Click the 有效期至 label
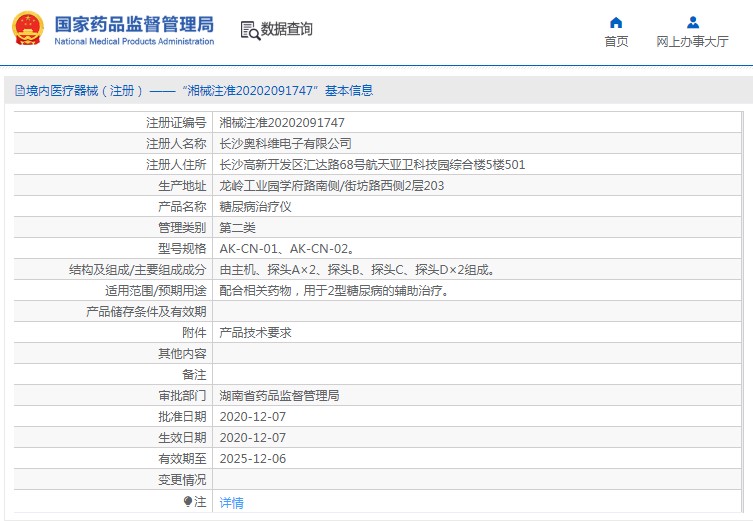Image resolution: width=753 pixels, height=521 pixels. coord(182,459)
